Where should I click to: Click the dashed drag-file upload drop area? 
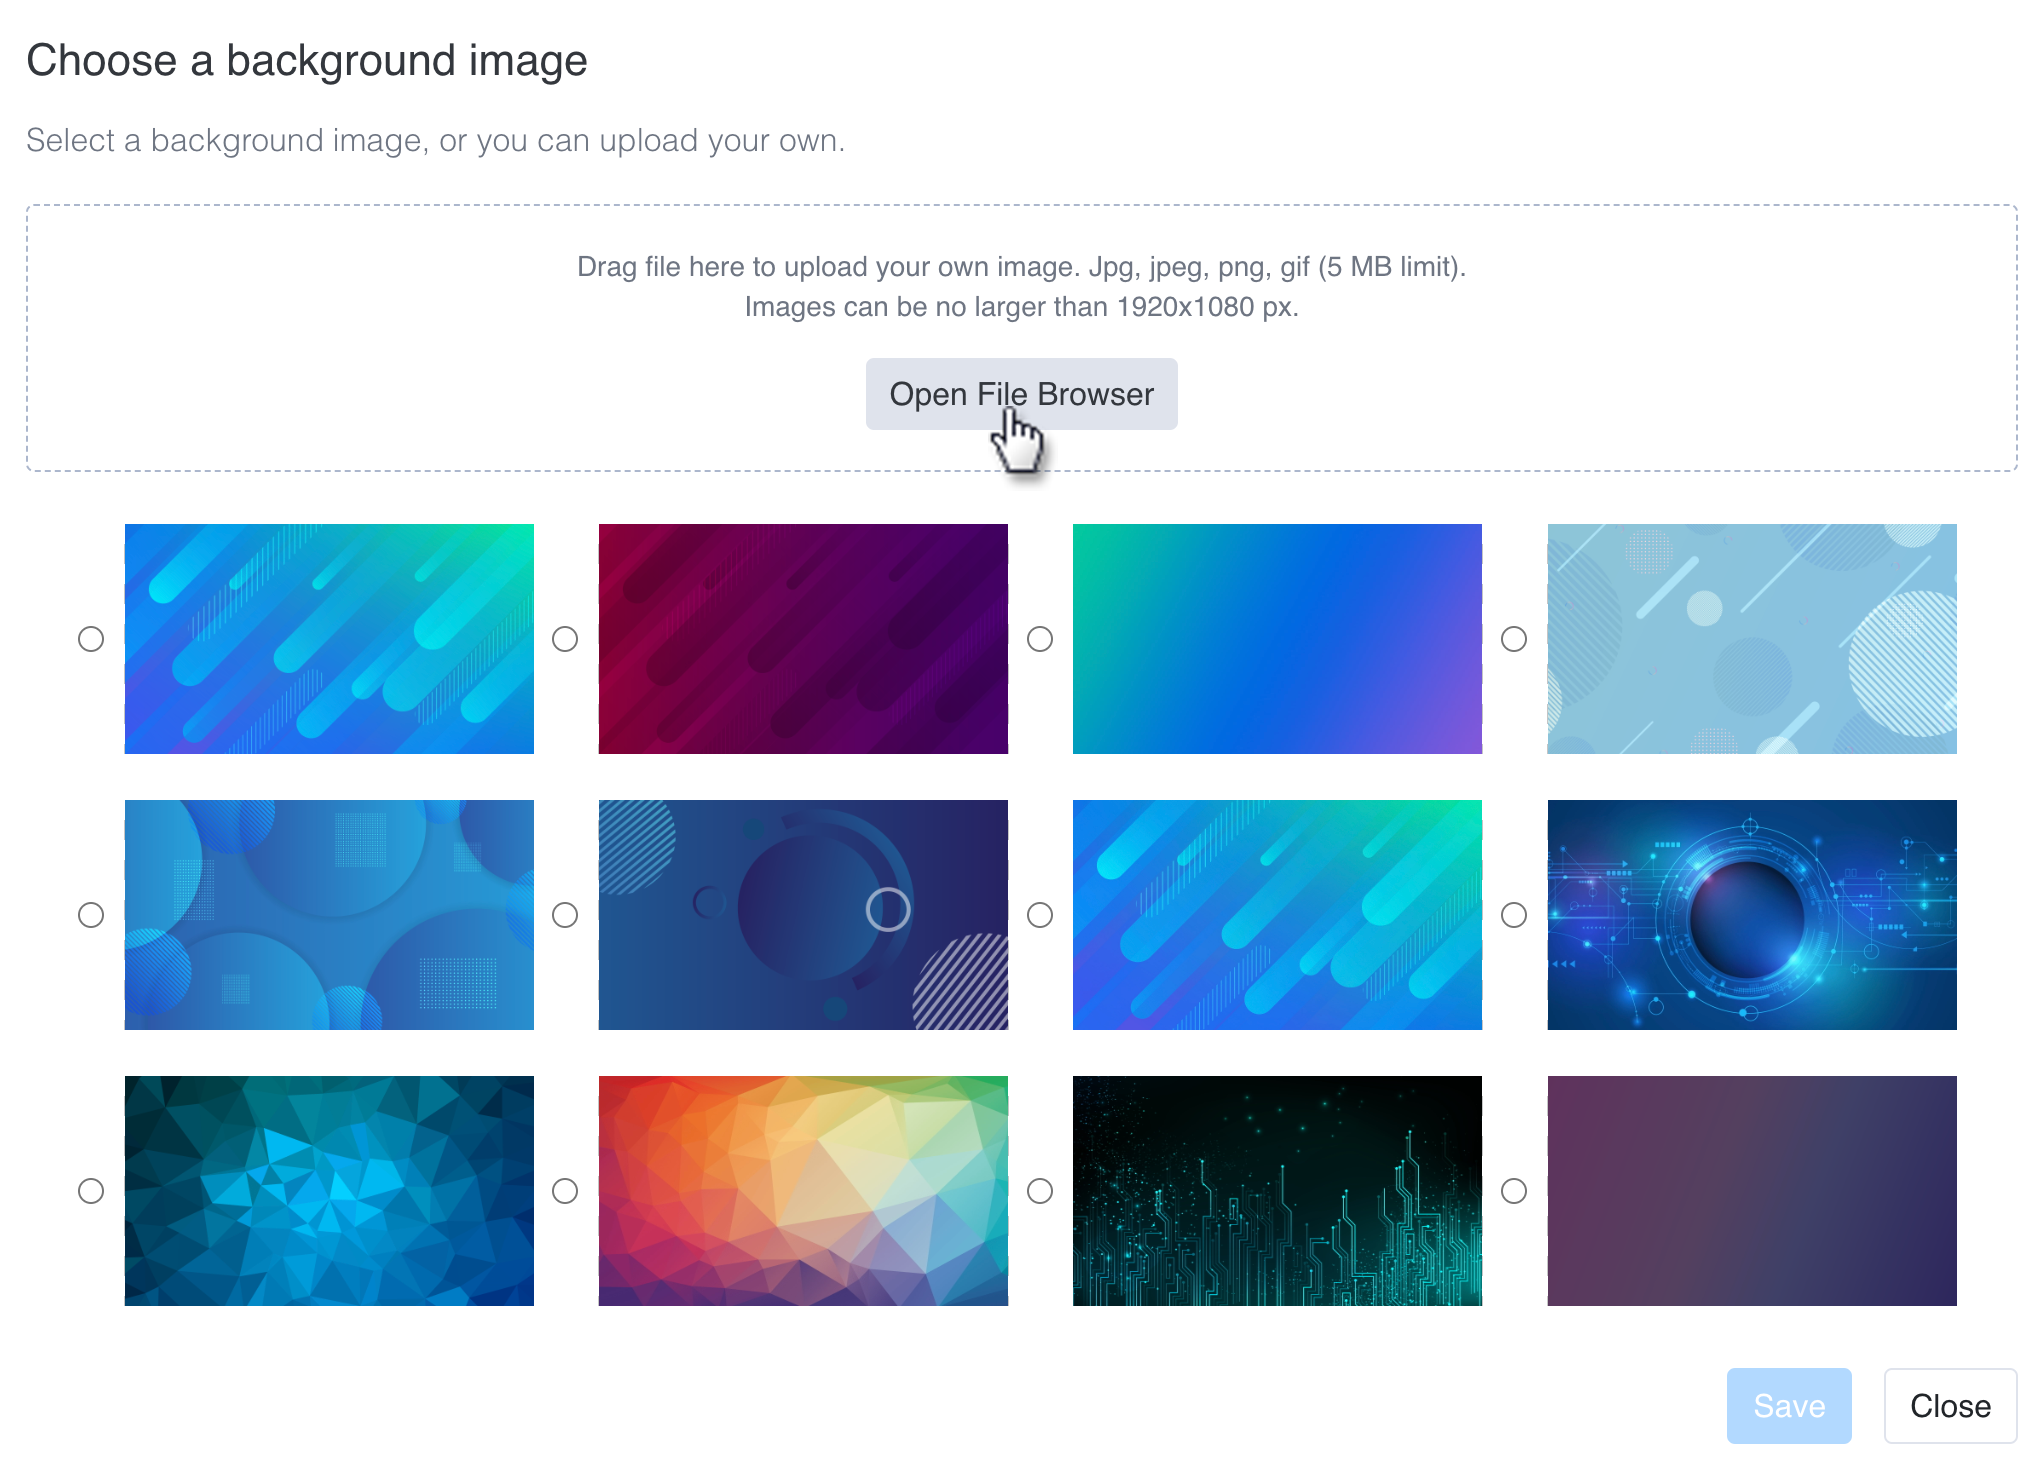[400, 340]
